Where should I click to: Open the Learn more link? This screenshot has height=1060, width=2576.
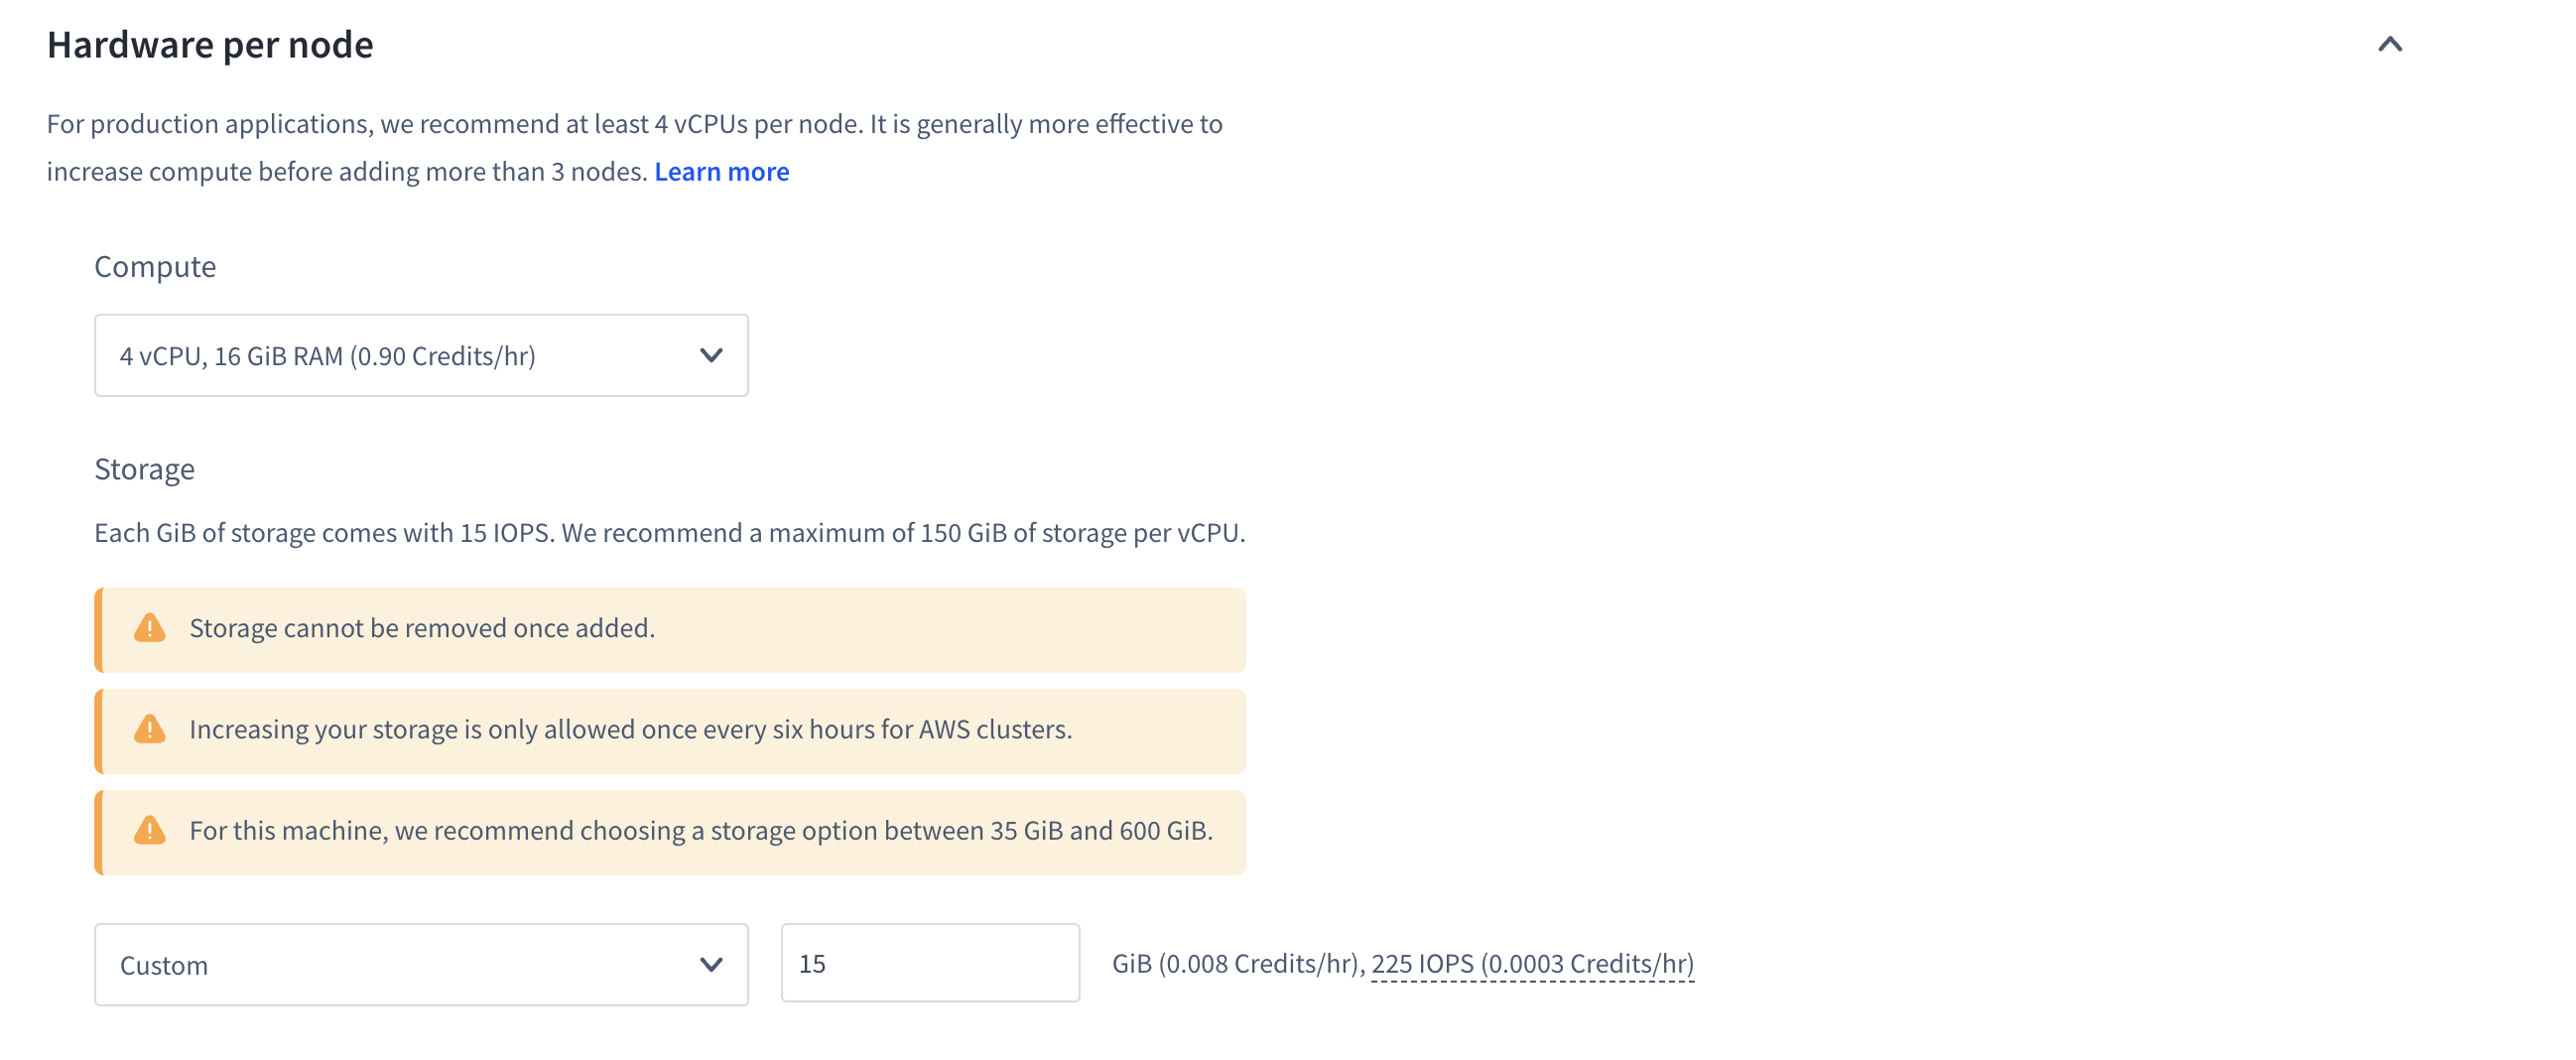(721, 171)
